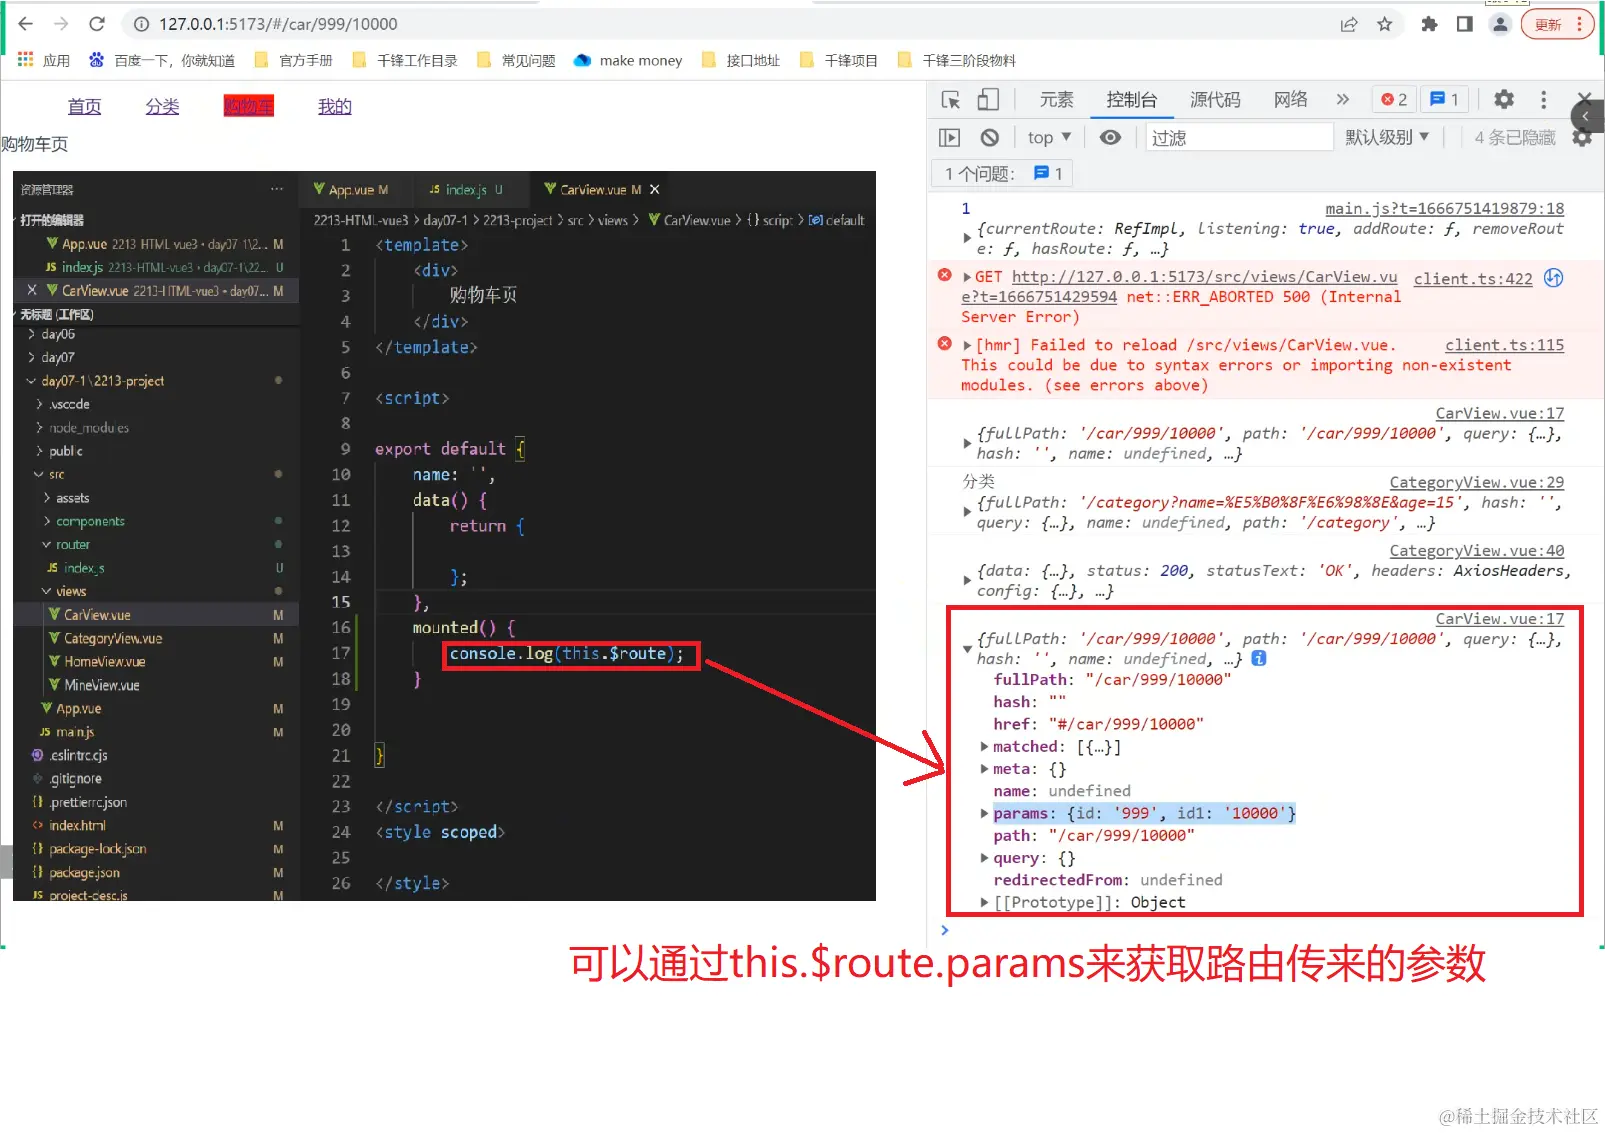Open console settings gear beside hidden count
Image resolution: width=1605 pixels, height=1133 pixels.
pyautogui.click(x=1582, y=137)
